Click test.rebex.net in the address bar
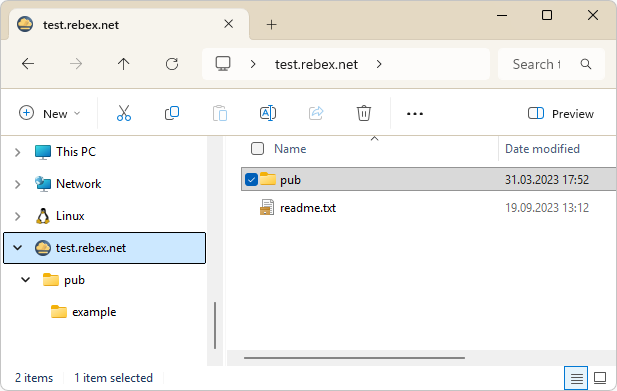Screen dimensions: 617x391 316,64
